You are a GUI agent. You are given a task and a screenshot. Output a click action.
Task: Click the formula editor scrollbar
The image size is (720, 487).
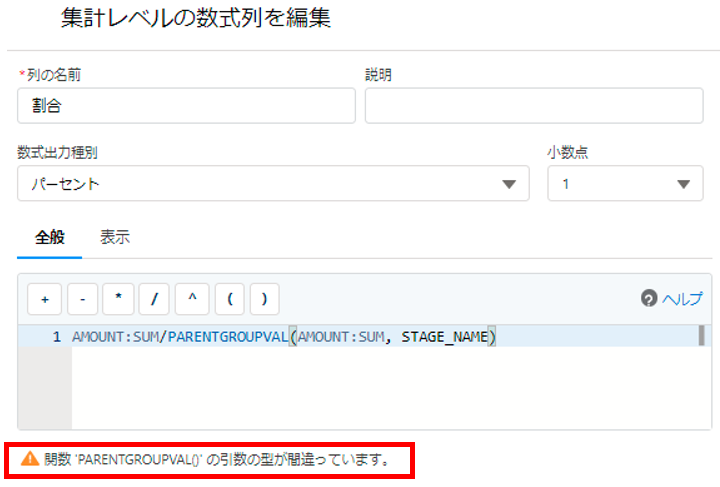(x=701, y=336)
